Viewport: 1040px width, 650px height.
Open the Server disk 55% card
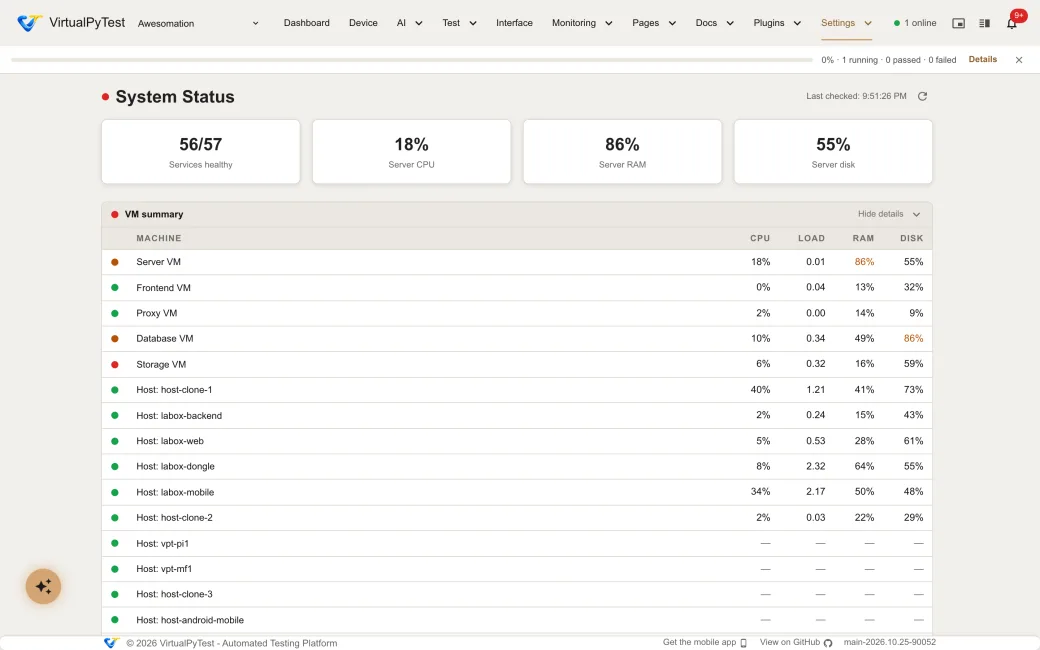coord(833,152)
